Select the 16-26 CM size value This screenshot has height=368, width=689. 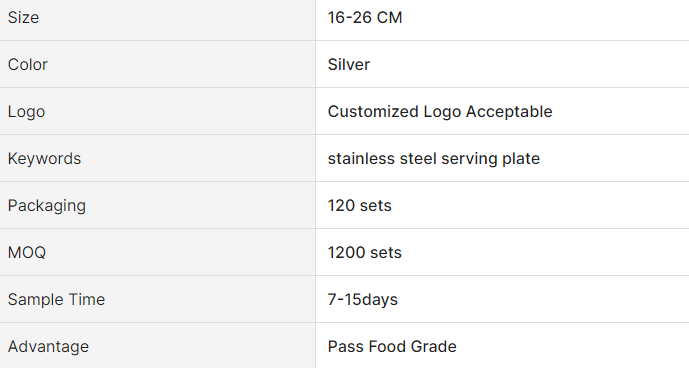pyautogui.click(x=365, y=18)
